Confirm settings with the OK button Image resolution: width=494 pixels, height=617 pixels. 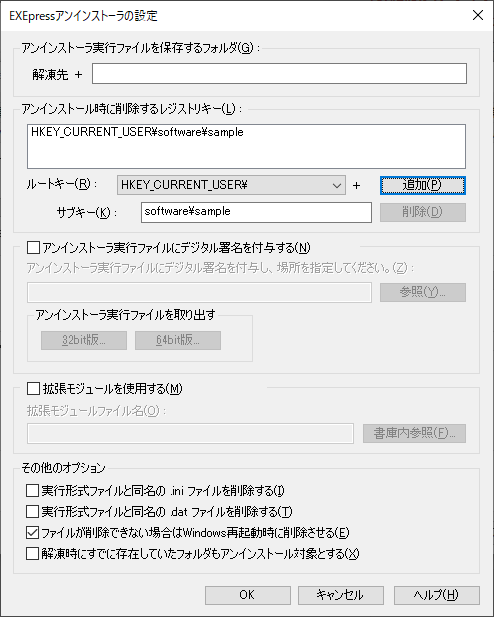coord(248,595)
